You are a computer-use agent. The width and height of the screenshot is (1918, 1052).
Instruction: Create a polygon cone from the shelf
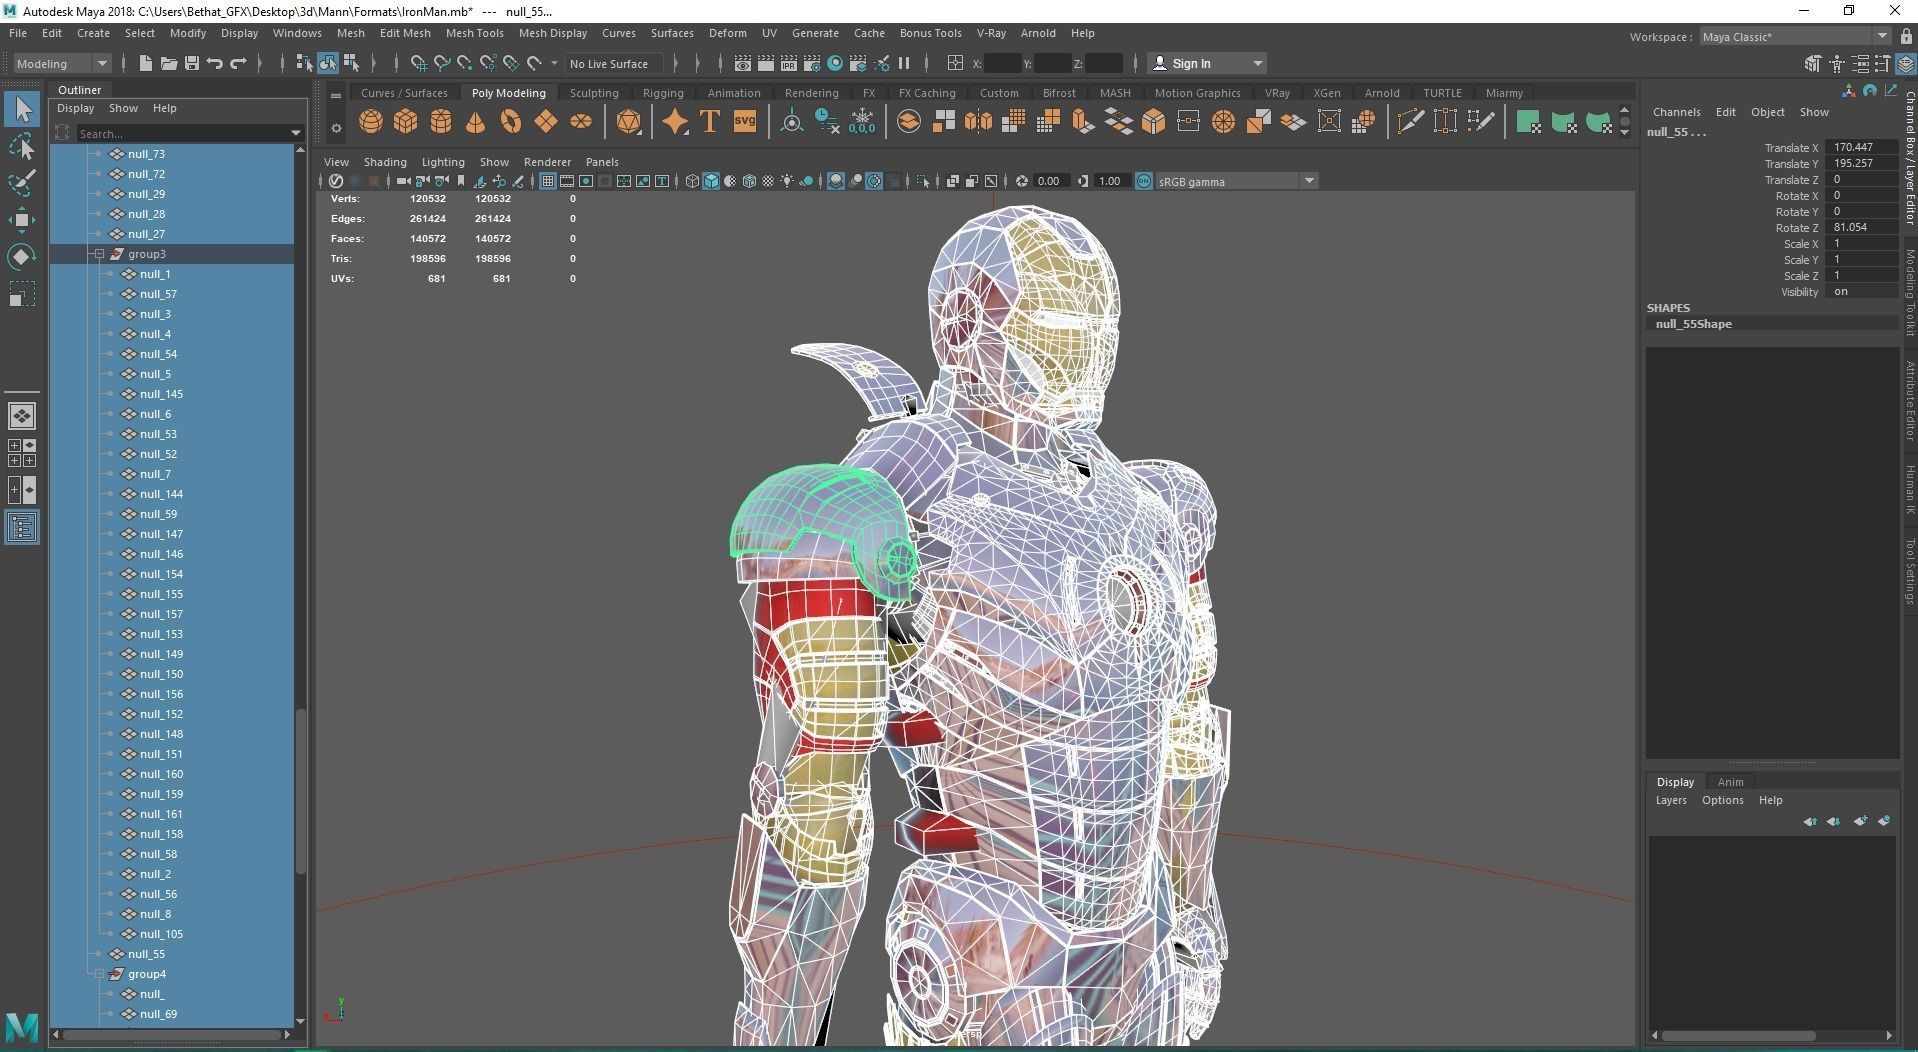pos(476,122)
